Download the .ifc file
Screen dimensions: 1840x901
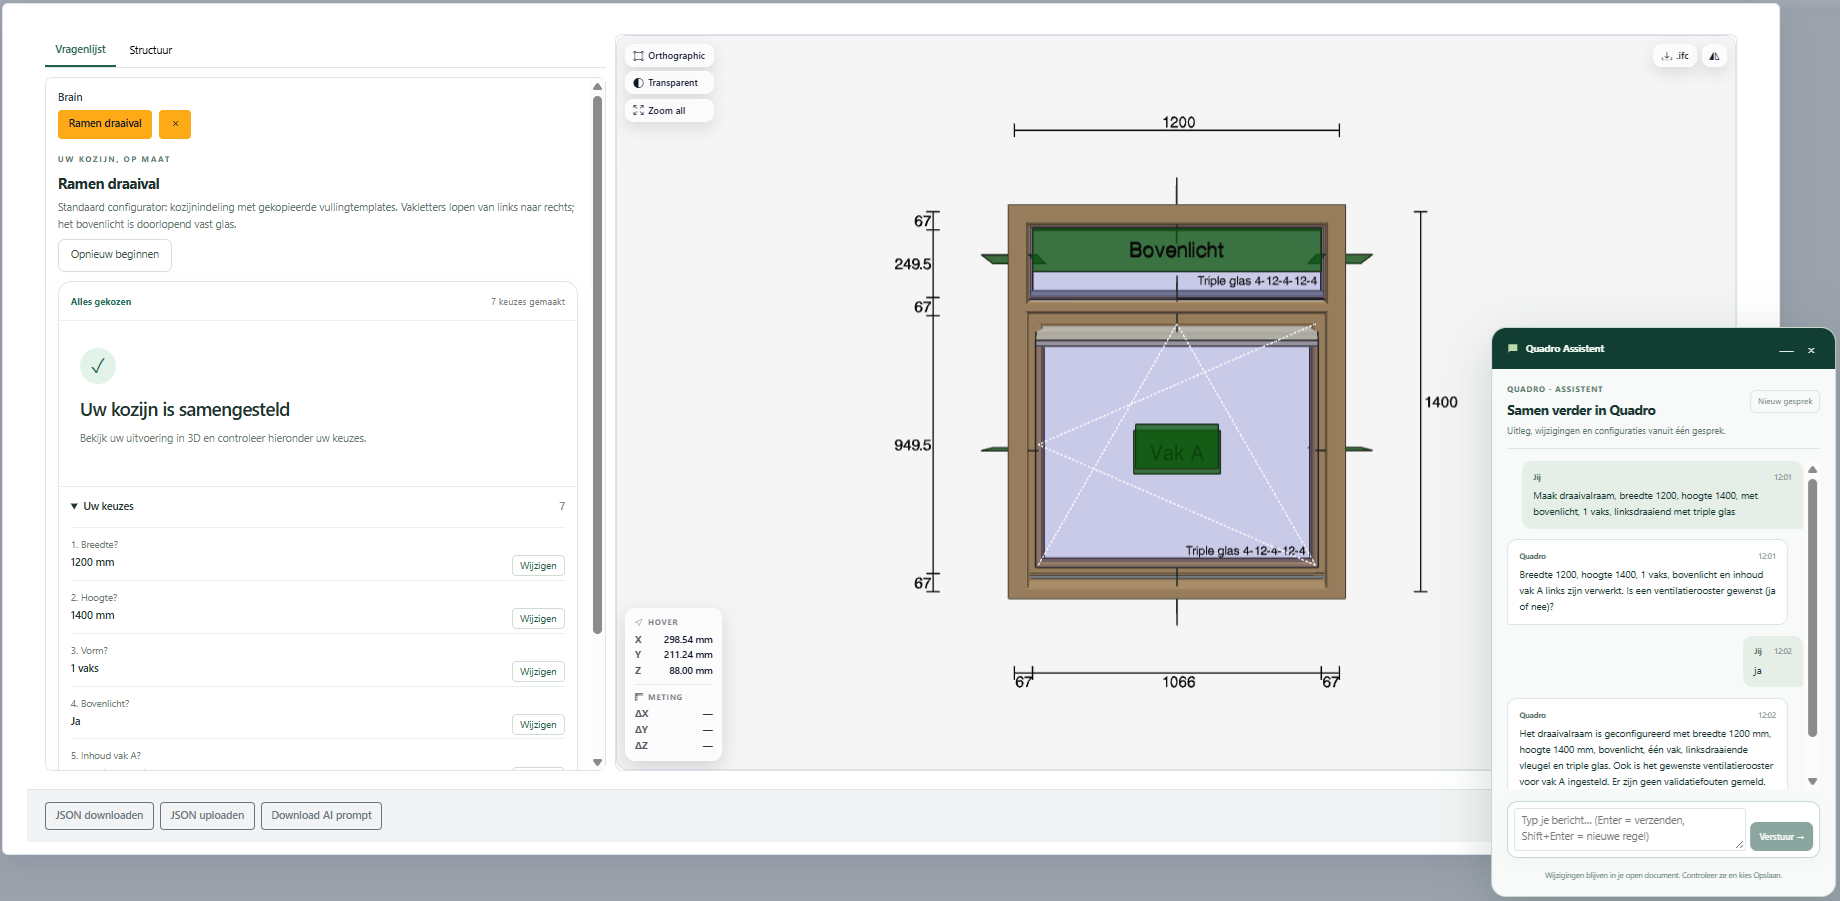point(1675,56)
